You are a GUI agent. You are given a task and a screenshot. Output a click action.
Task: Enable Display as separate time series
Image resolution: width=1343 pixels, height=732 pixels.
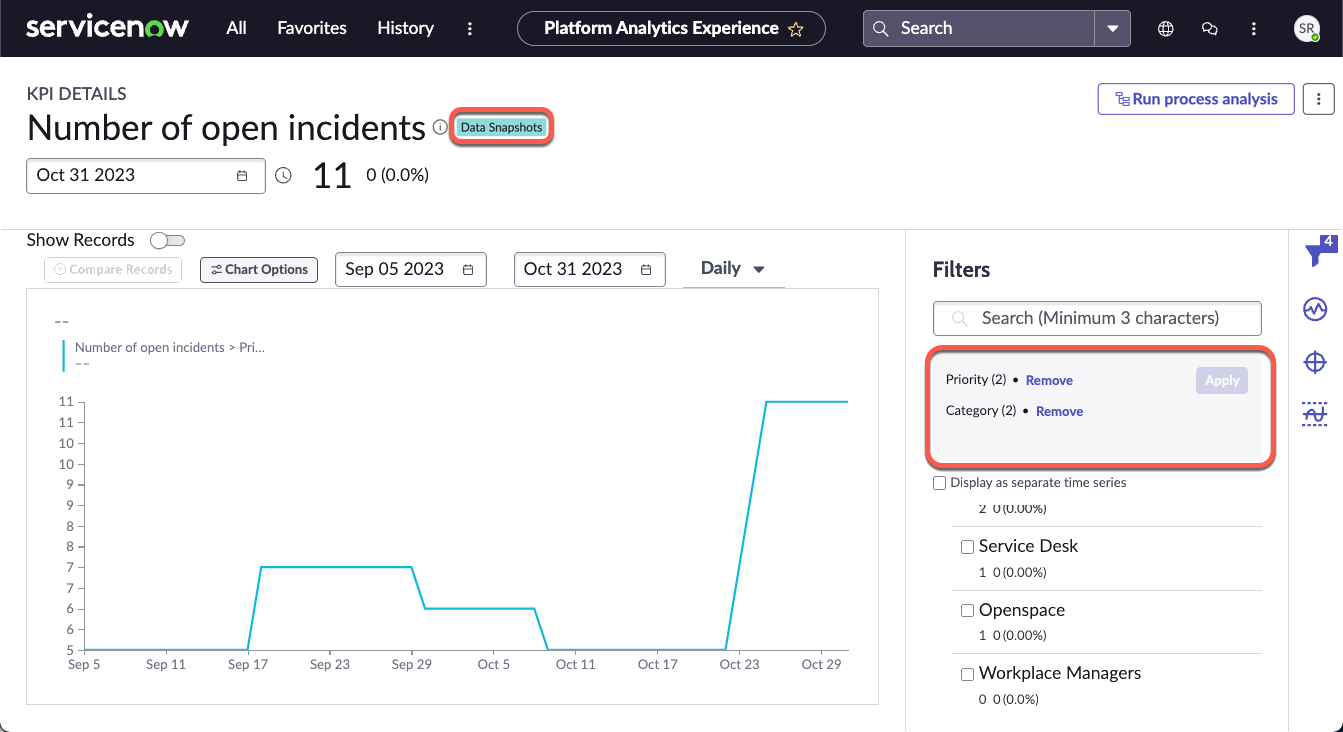coord(939,483)
